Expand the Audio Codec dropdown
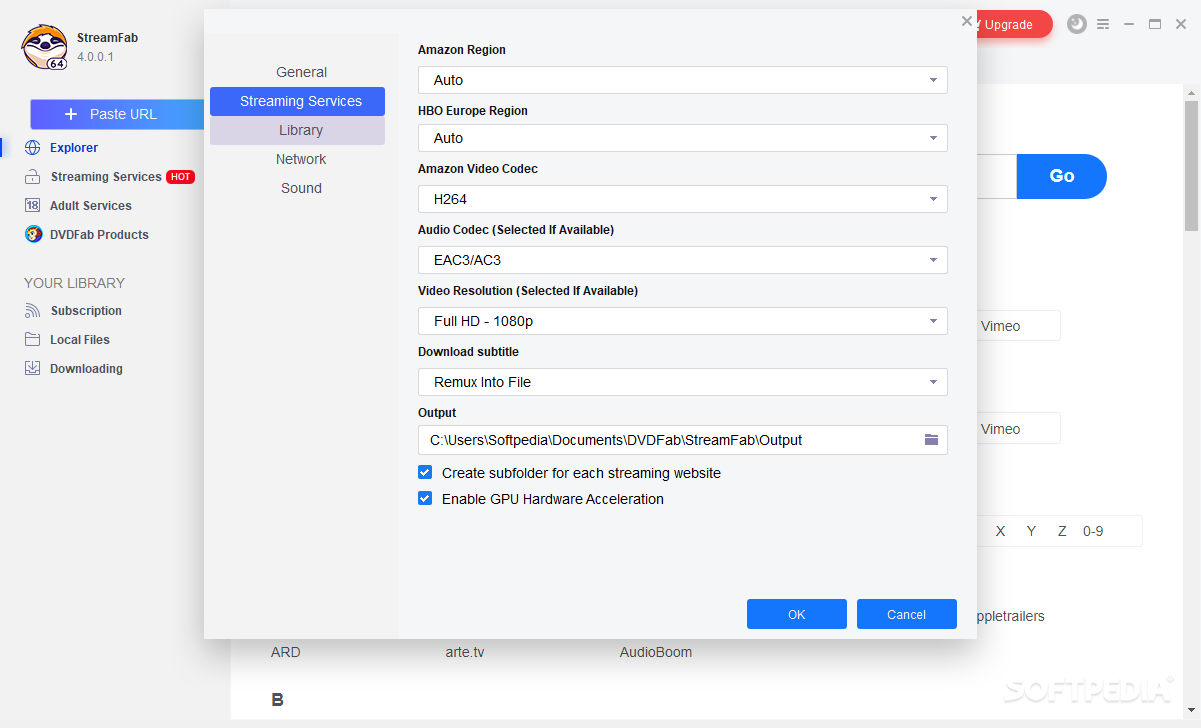Viewport: 1201px width, 728px height. click(682, 260)
